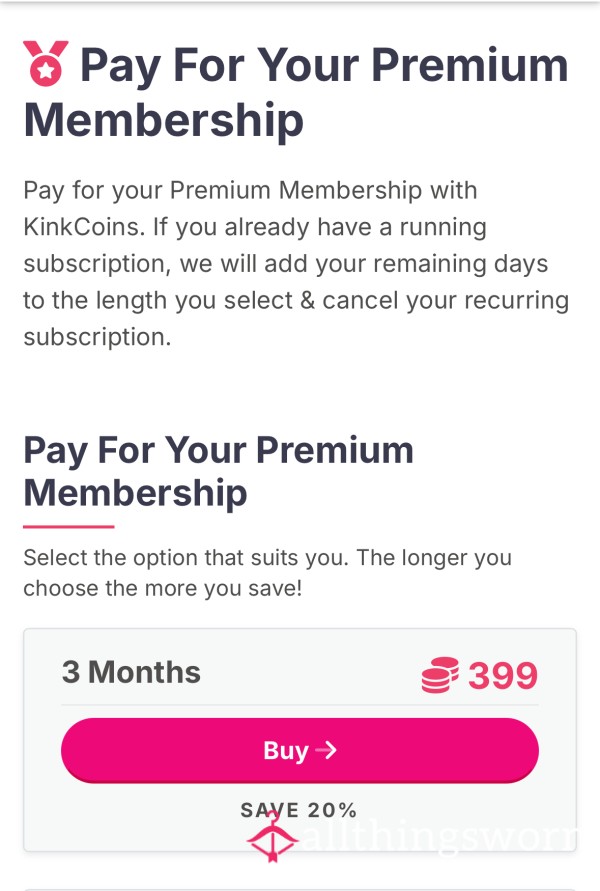Click the 399 coin price
Screen dimensions: 600x891
pyautogui.click(x=503, y=675)
